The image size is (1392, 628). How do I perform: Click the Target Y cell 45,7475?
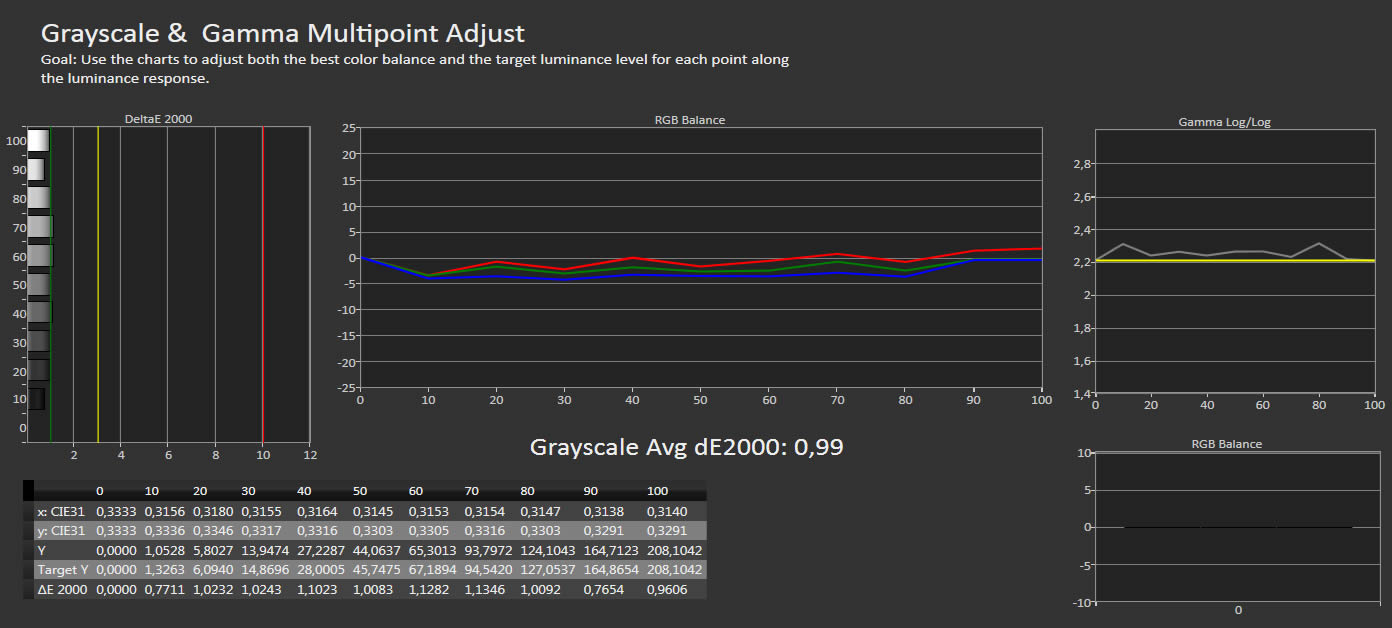(376, 570)
